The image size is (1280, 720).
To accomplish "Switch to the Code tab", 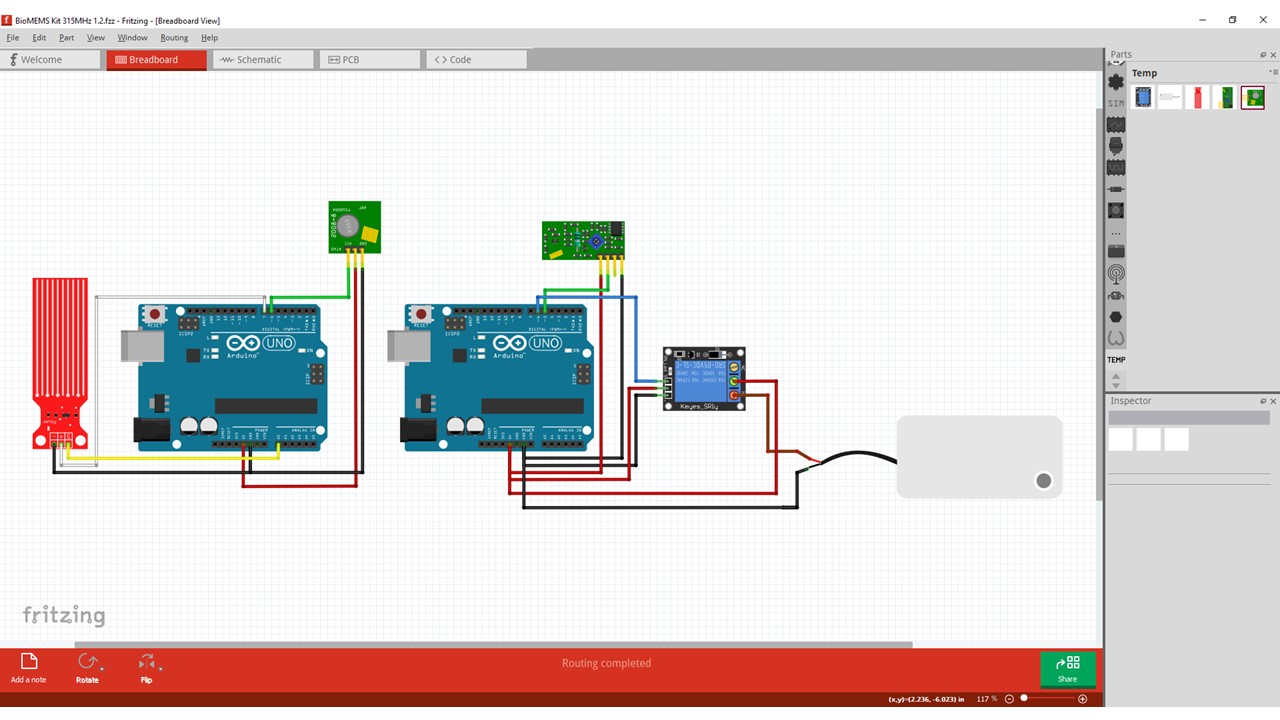I will pos(476,60).
